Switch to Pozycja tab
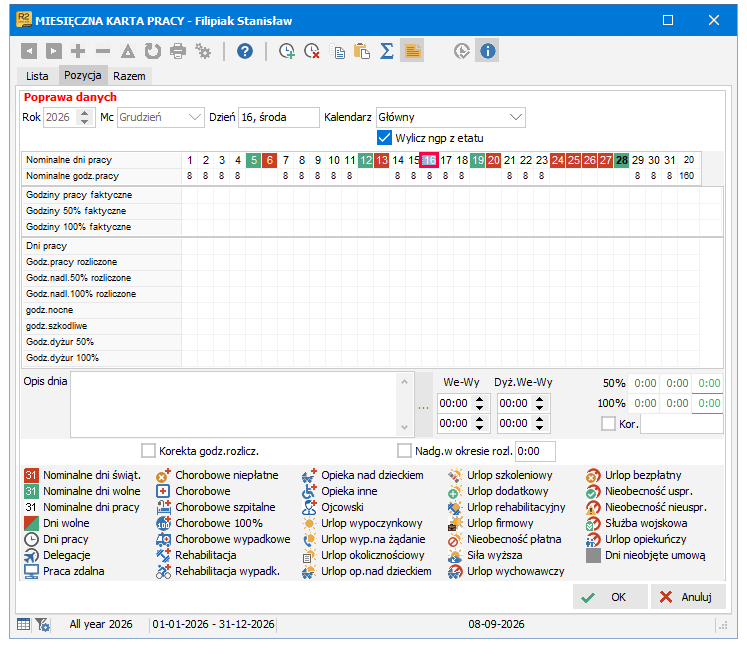This screenshot has height=657, width=747. 82,75
